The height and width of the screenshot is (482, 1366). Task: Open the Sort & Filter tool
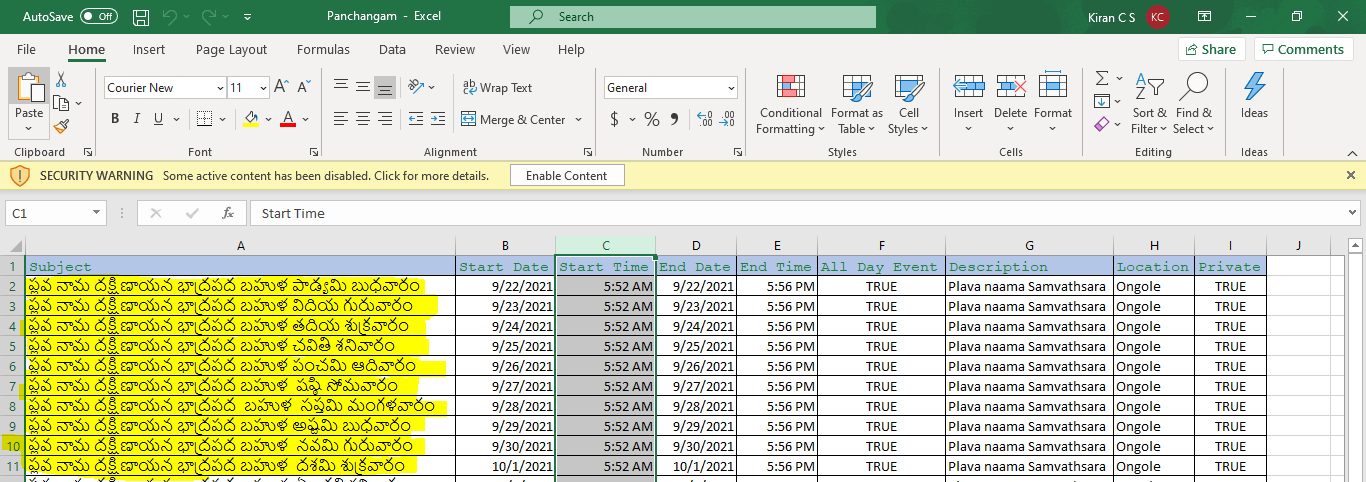[1149, 104]
